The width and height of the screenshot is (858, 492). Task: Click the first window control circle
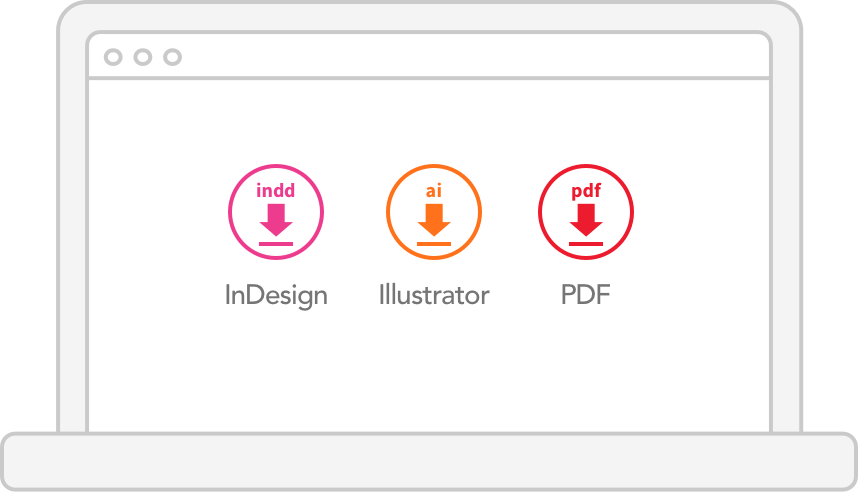click(113, 57)
